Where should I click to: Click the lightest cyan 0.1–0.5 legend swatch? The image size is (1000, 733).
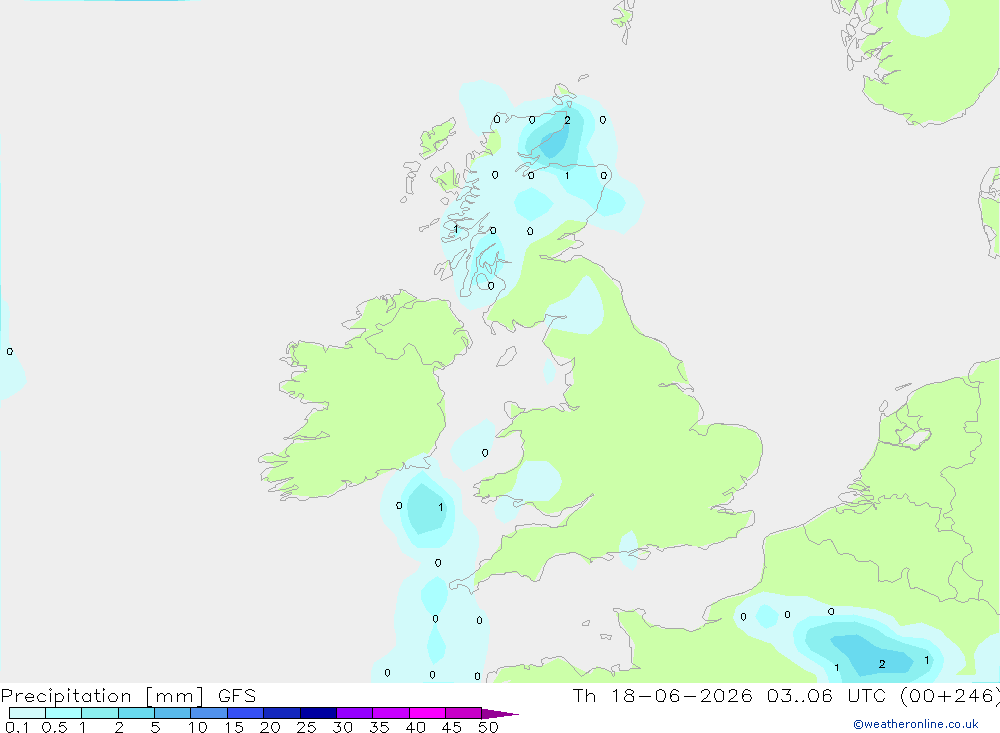pyautogui.click(x=27, y=713)
